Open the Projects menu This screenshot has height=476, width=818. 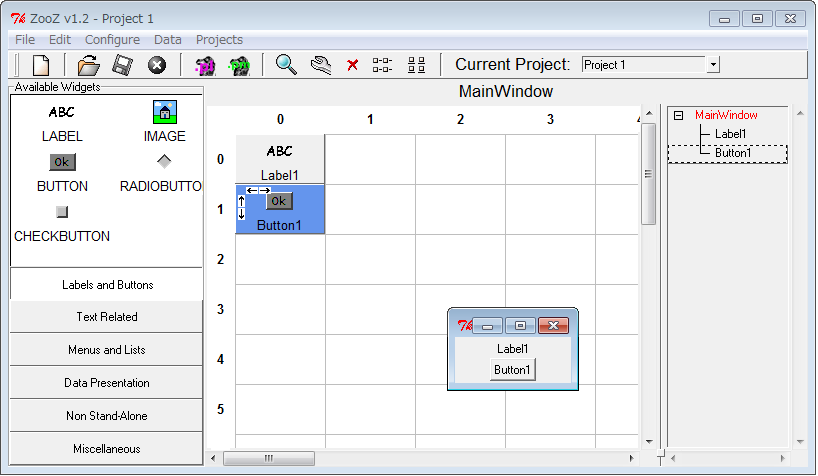[219, 40]
